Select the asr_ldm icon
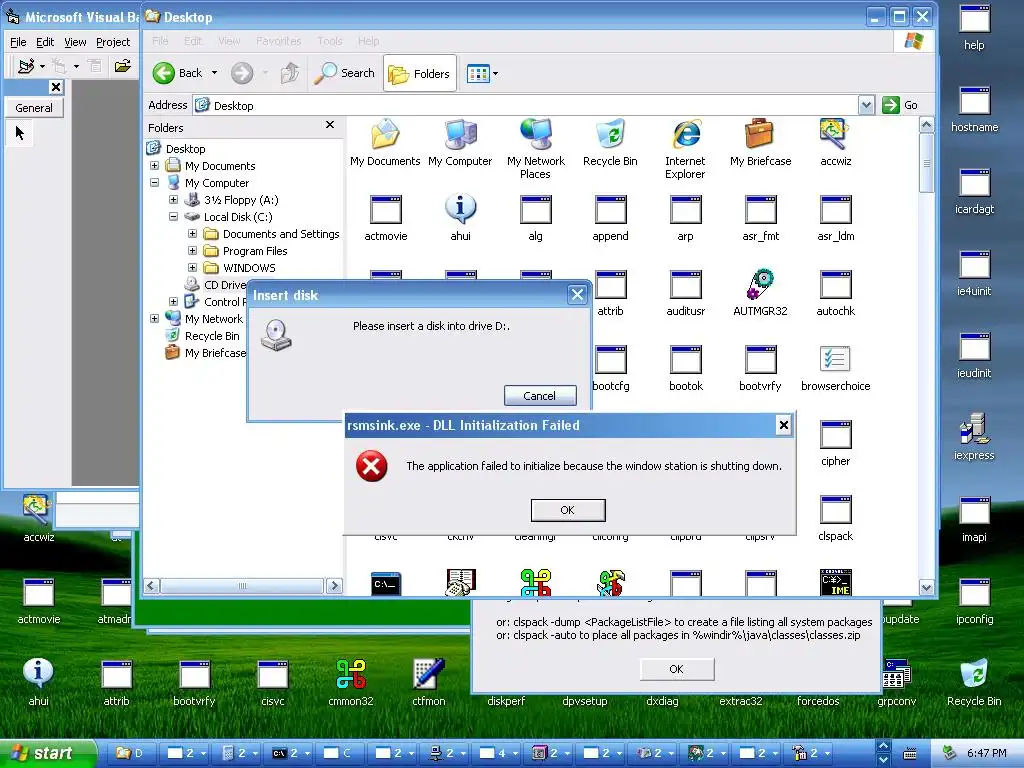The image size is (1024, 768). 835,218
